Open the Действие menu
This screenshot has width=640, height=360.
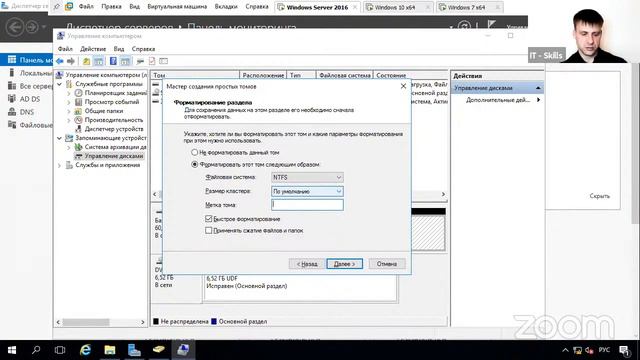(x=93, y=49)
